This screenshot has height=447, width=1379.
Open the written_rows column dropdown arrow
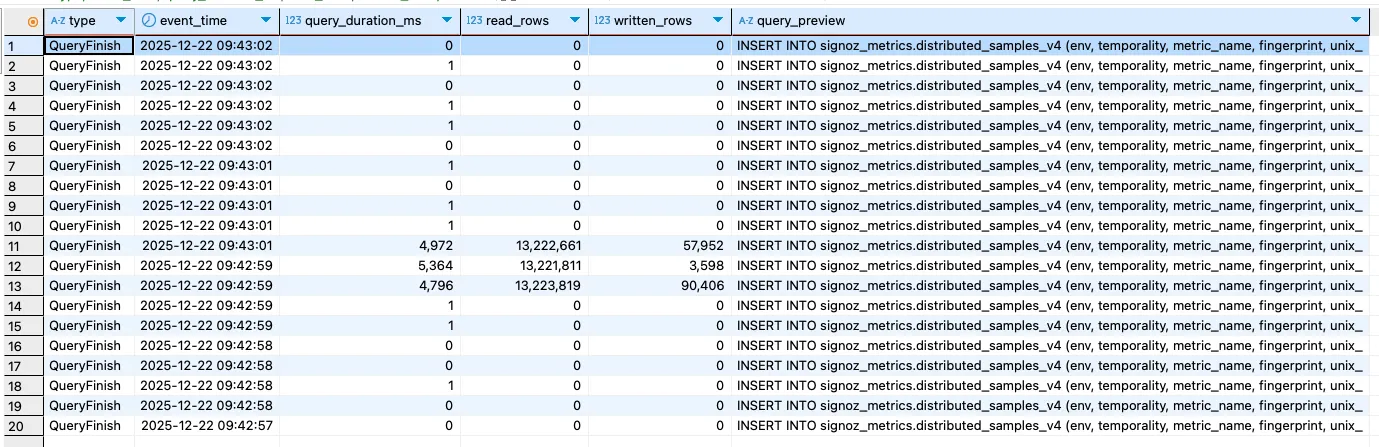click(717, 21)
